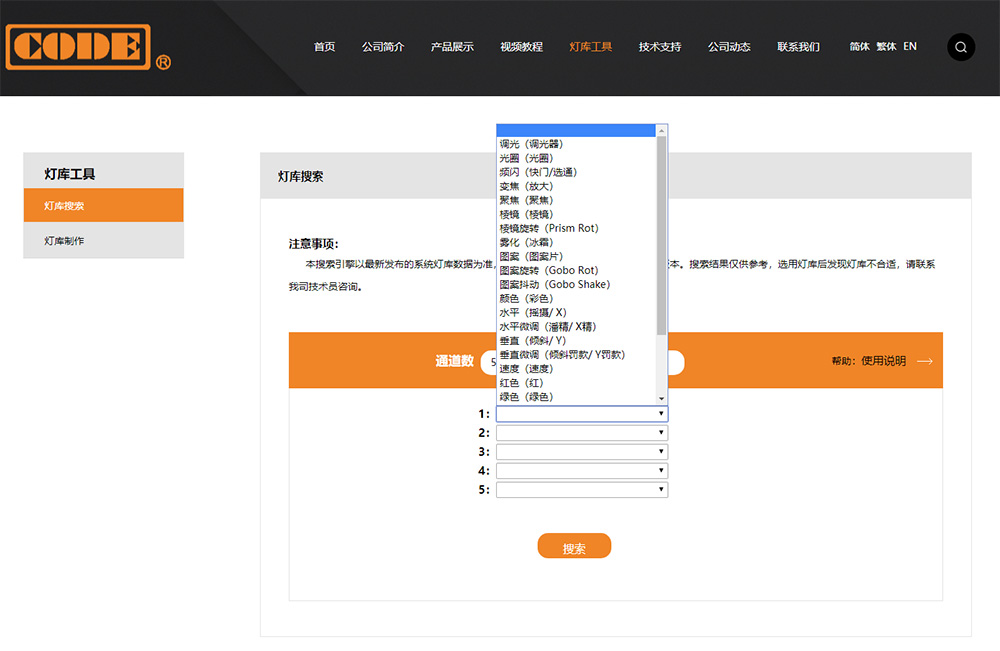Pick 图案抖动 (Gobo Shake) from list
The image size is (1000, 651).
click(554, 284)
